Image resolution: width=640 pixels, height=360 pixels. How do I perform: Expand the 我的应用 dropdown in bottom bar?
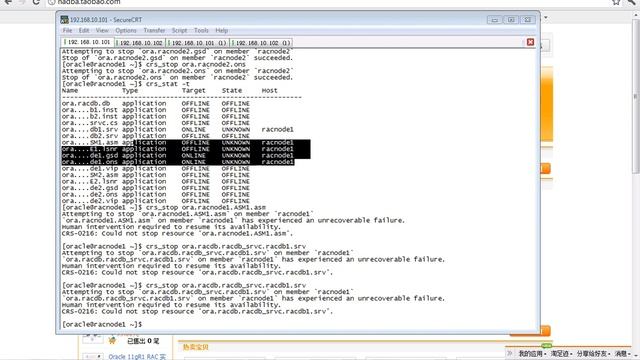[532, 353]
